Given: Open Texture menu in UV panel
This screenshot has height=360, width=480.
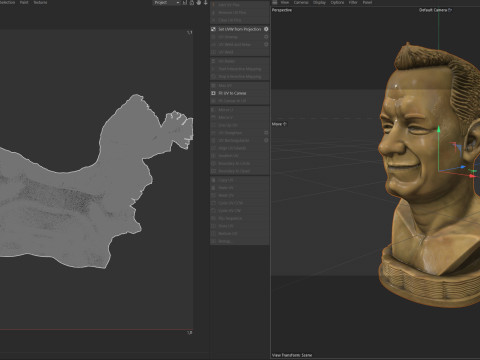Looking at the screenshot, I should [40, 2].
